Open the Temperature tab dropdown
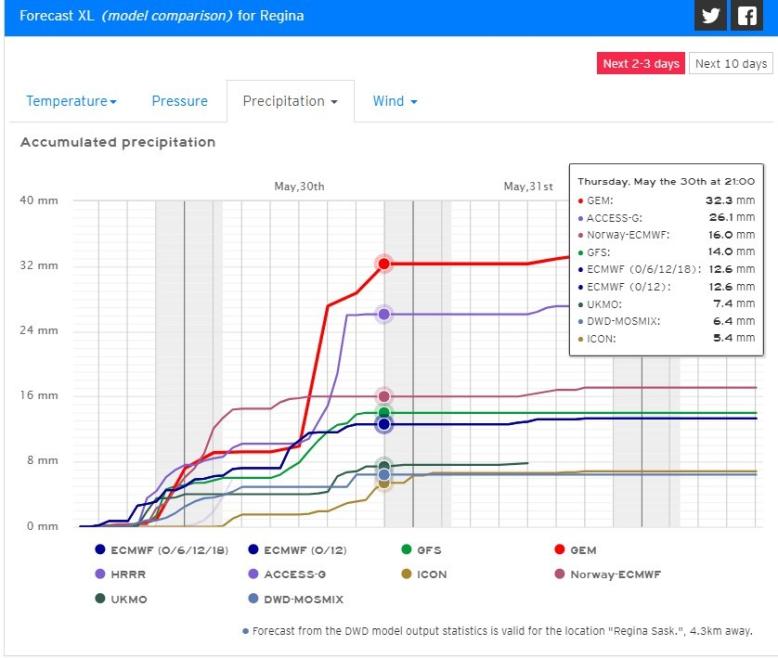This screenshot has width=778, height=658. pos(71,101)
